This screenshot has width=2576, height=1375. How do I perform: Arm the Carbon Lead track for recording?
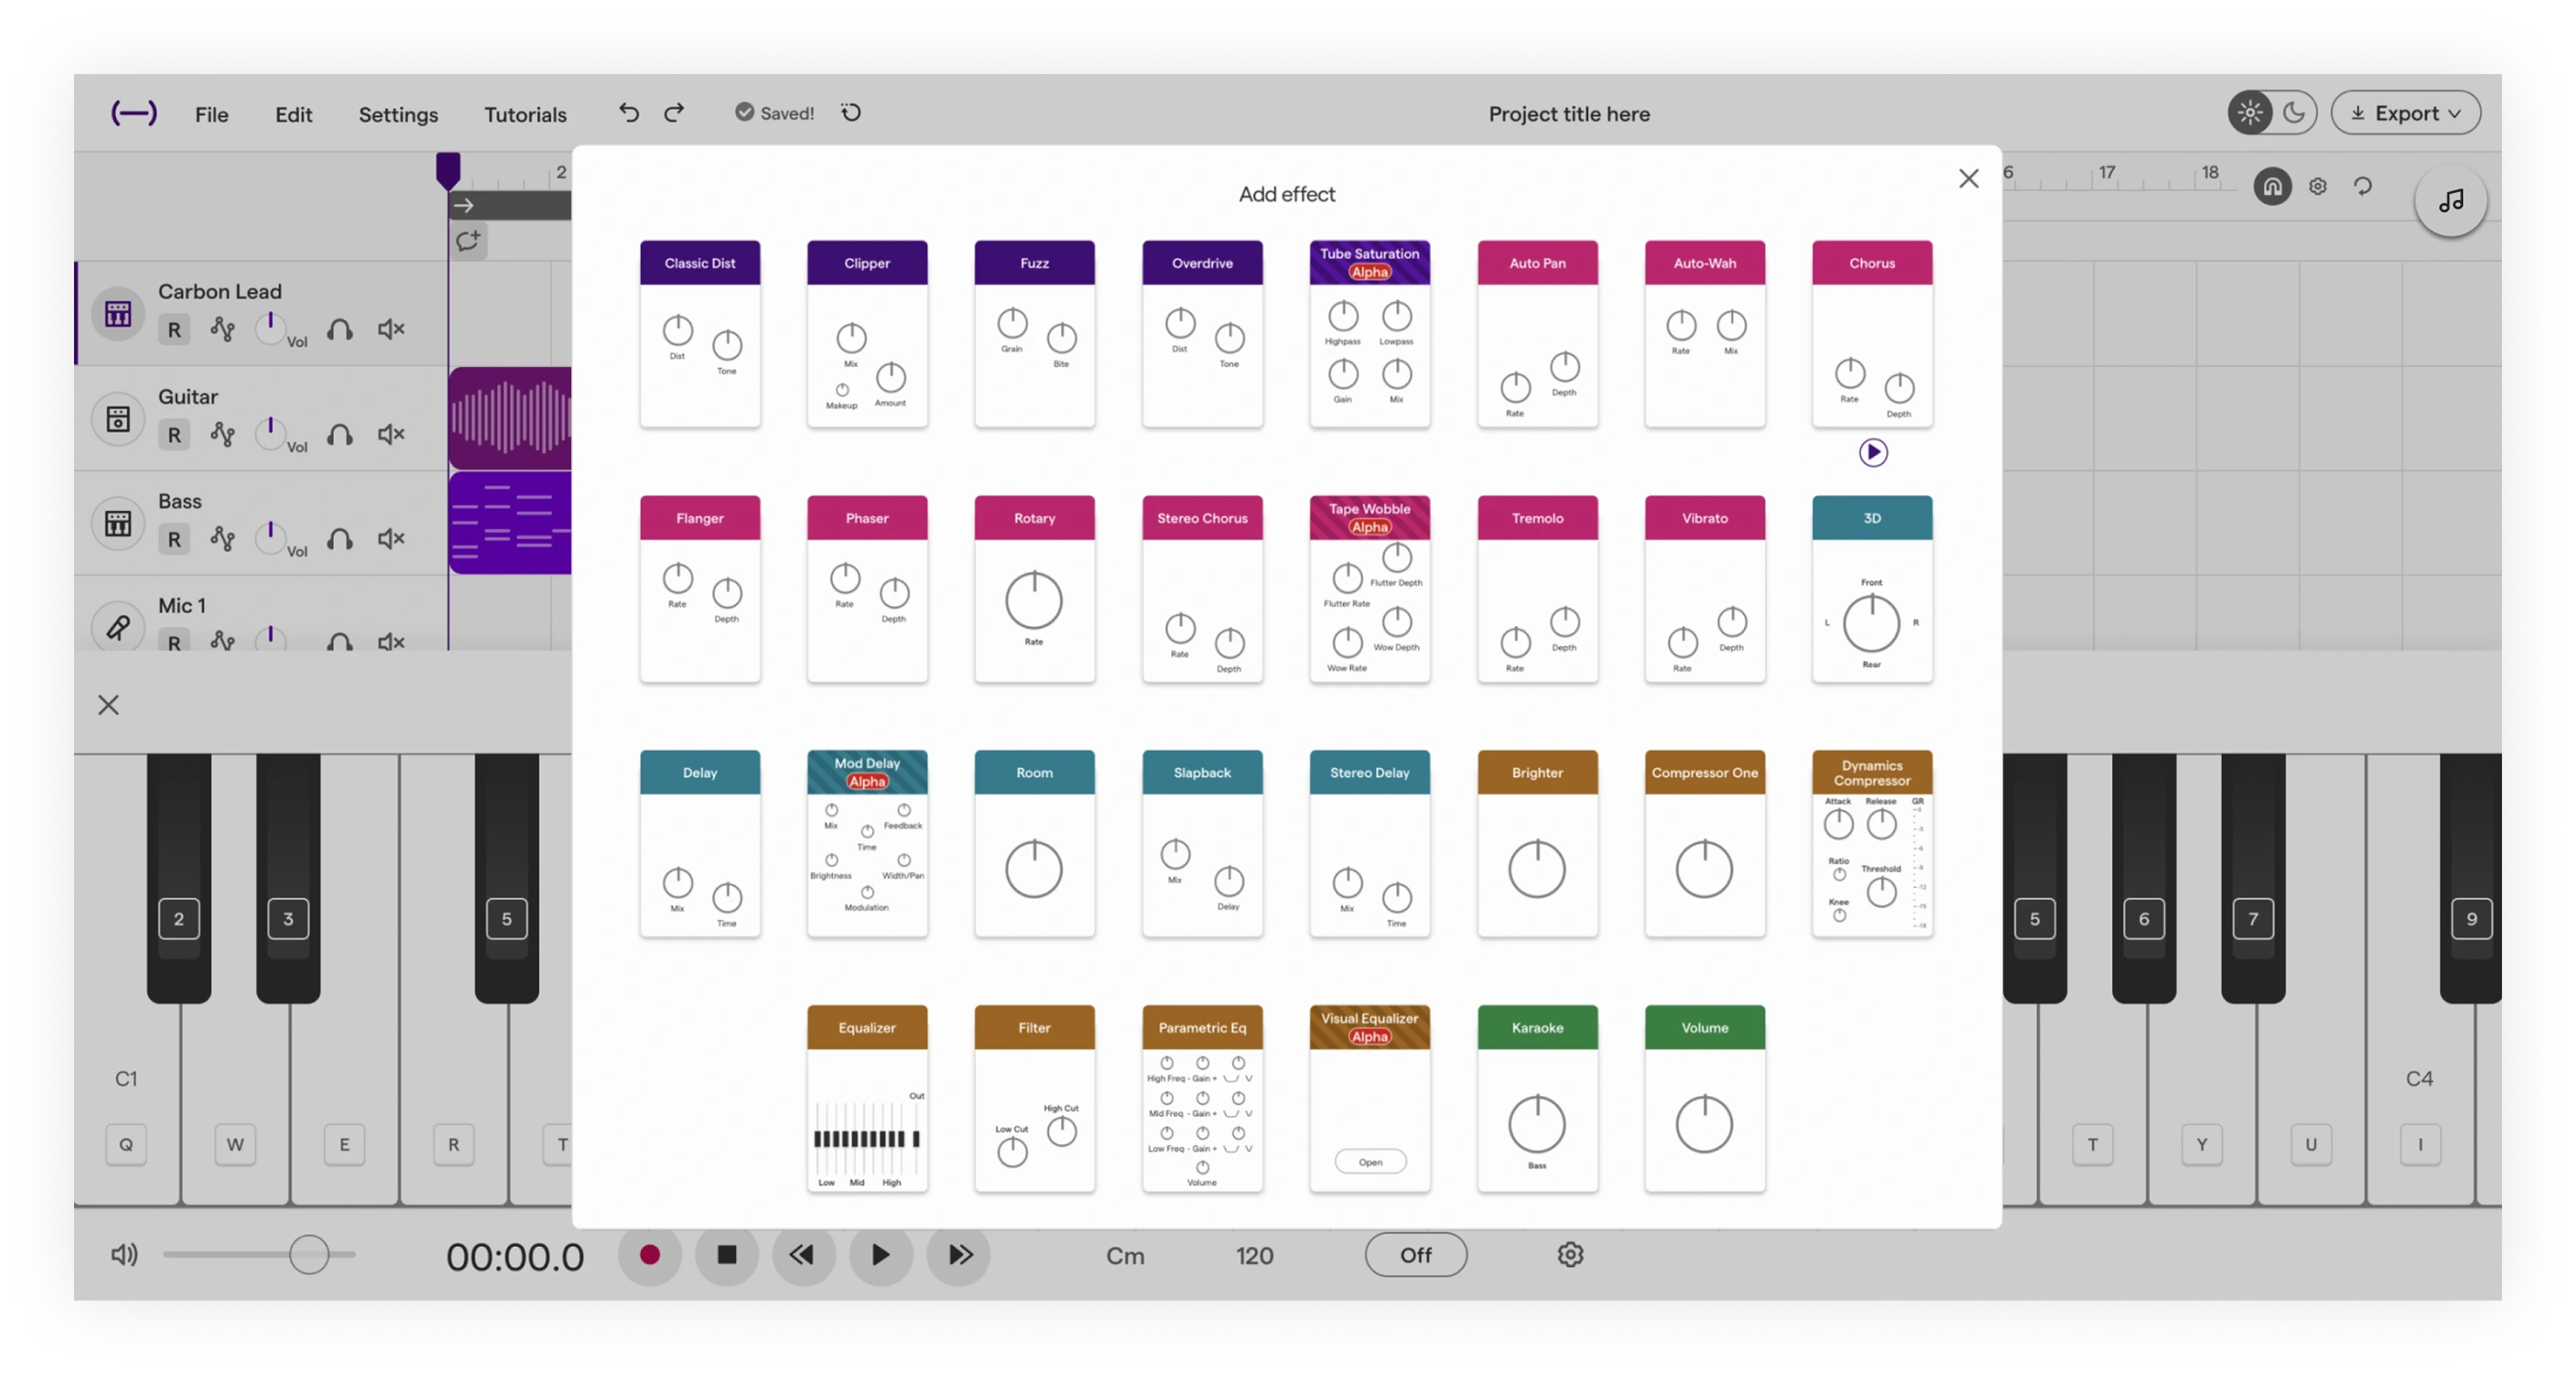(x=174, y=330)
